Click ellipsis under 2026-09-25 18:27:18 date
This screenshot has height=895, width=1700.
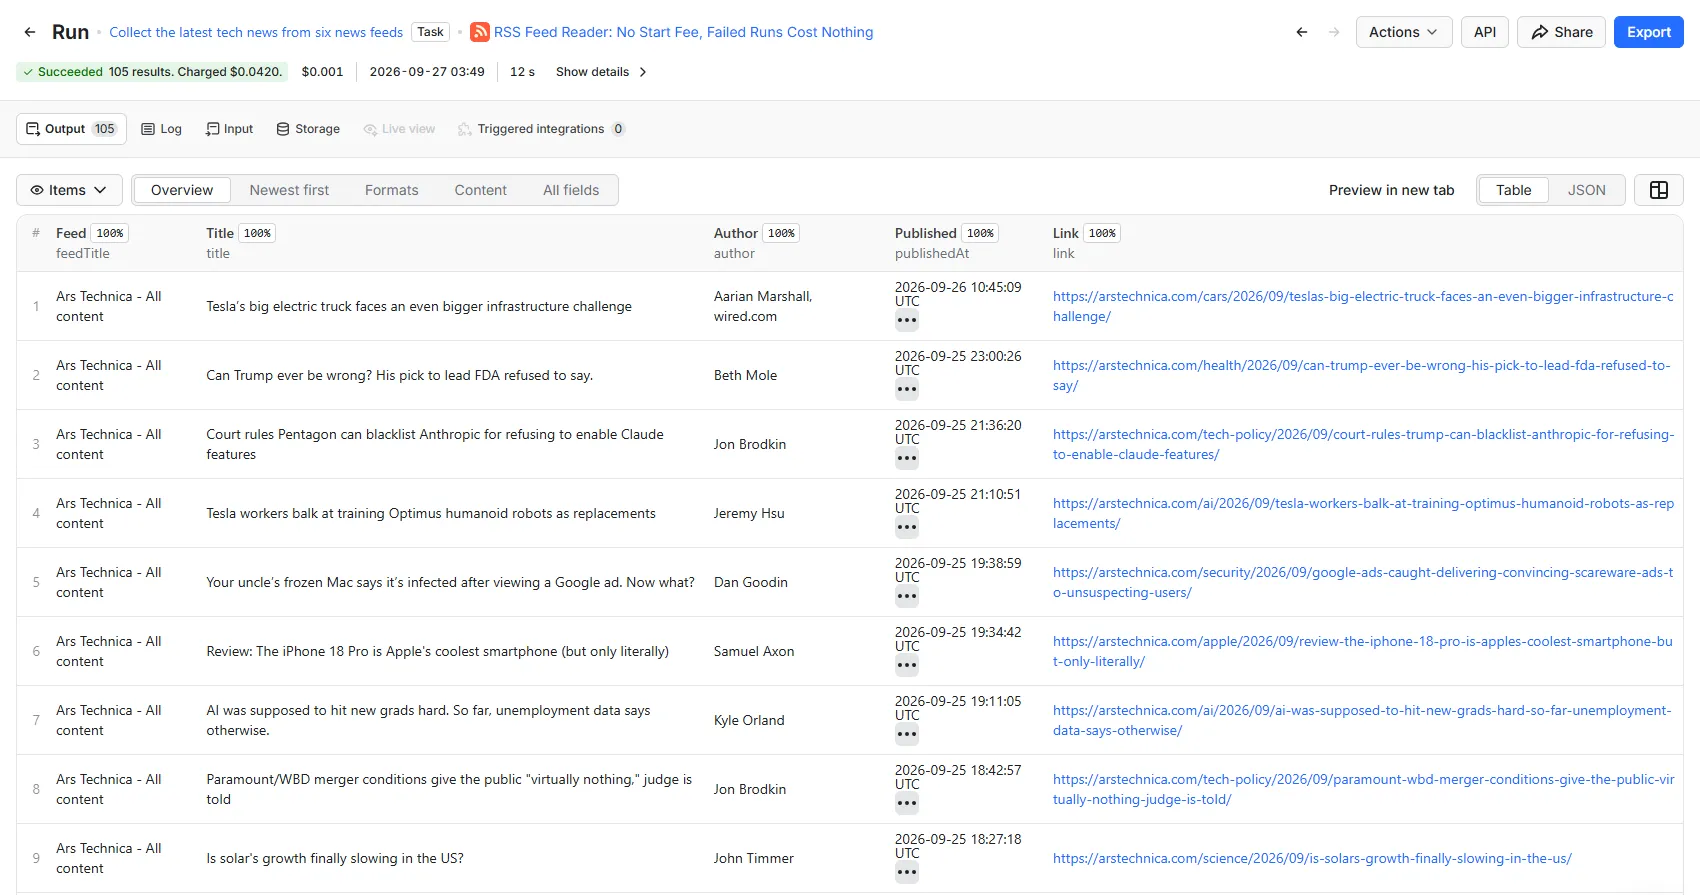(x=907, y=873)
